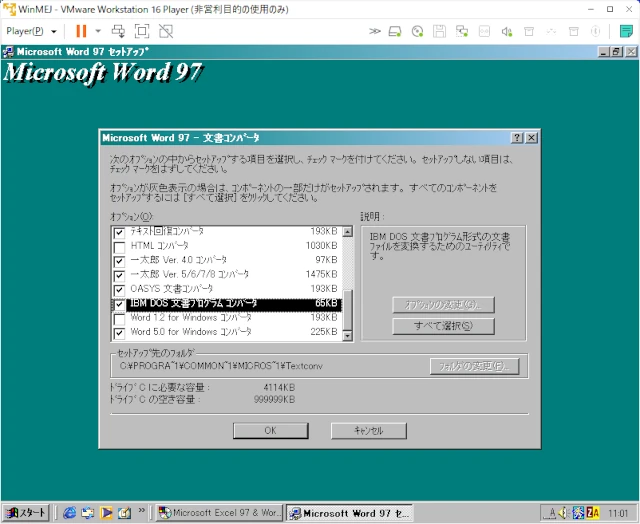Click the すべて選択(S) button
Image resolution: width=640 pixels, height=524 pixels.
click(x=443, y=326)
